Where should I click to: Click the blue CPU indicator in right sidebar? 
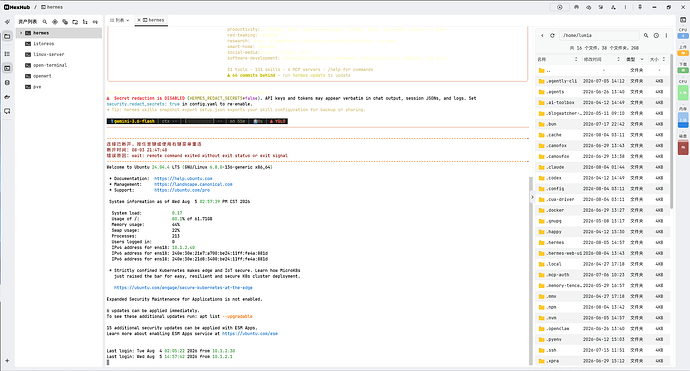coord(683,36)
